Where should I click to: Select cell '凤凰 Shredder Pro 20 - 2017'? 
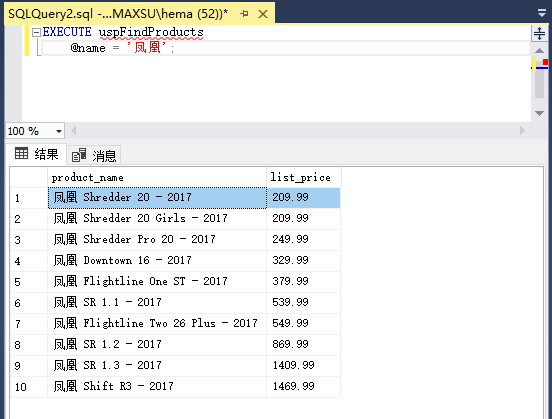pos(157,240)
